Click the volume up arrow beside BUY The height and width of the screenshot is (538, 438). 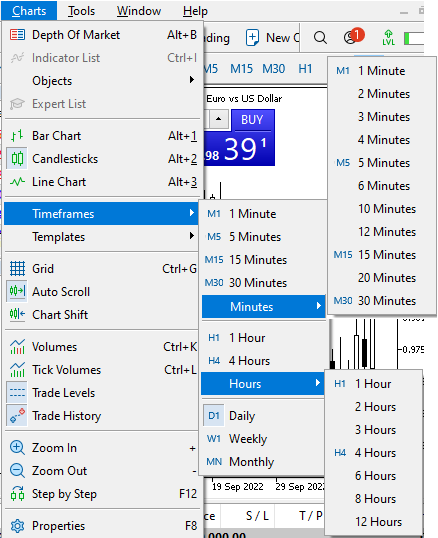point(218,119)
